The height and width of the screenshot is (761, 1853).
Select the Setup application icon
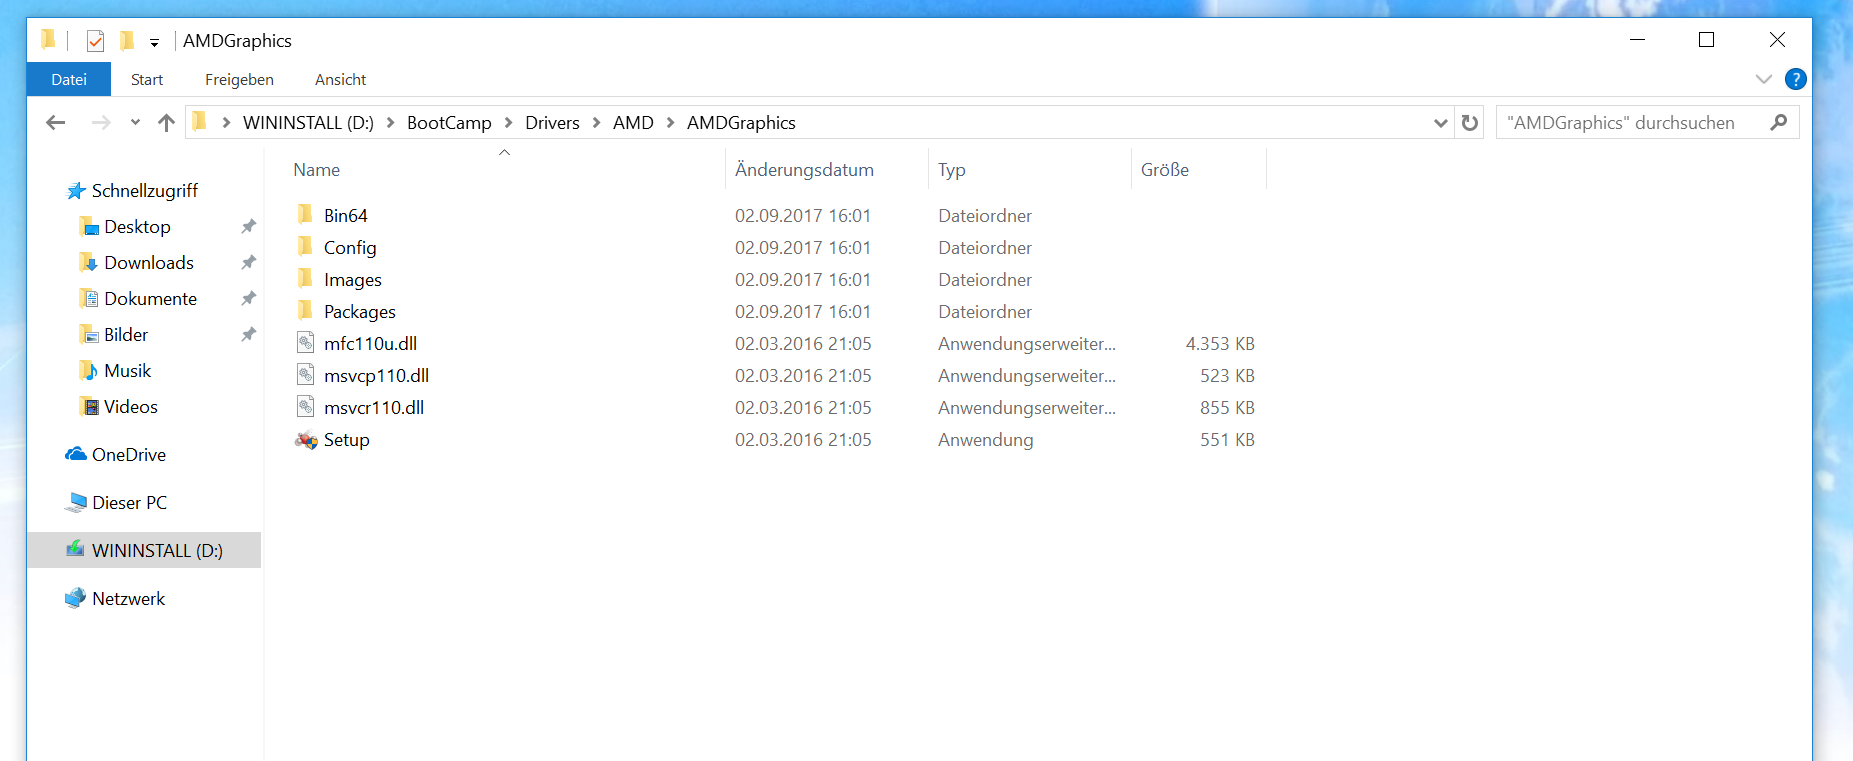pos(306,439)
